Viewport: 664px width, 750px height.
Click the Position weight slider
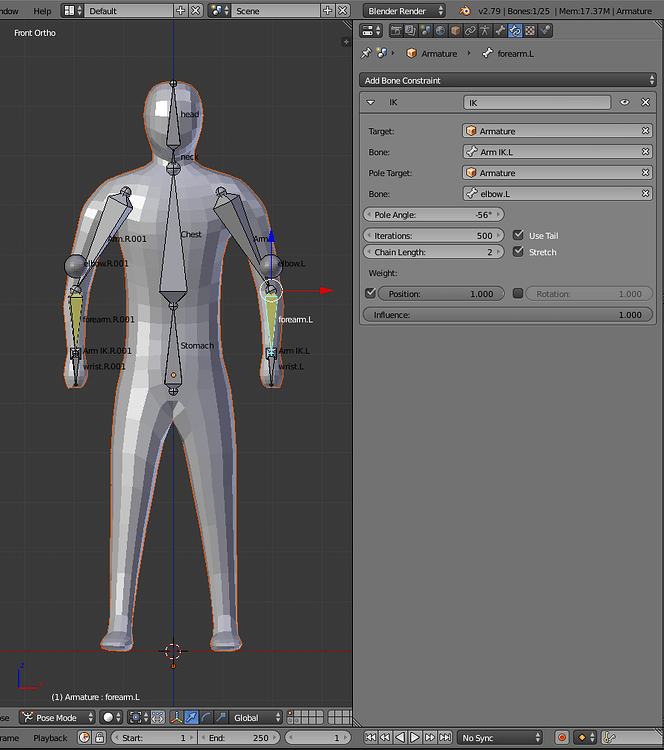coord(441,294)
